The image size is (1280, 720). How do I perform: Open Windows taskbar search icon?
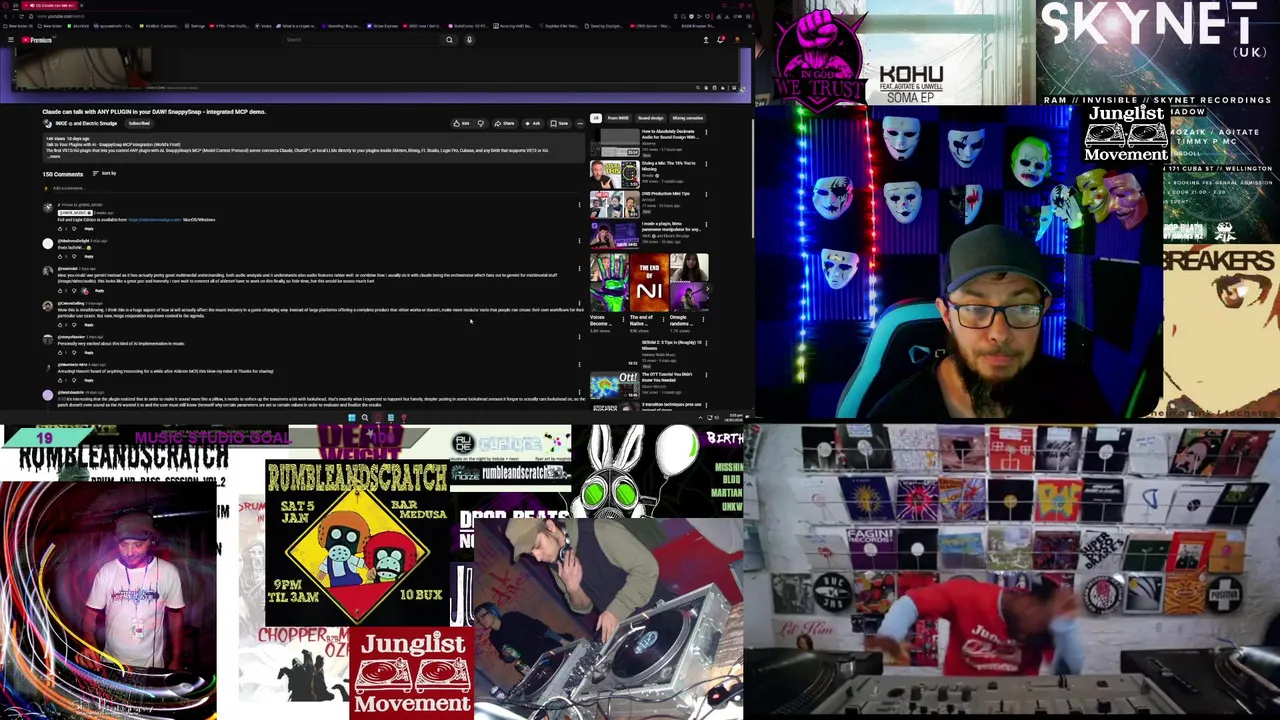364,418
